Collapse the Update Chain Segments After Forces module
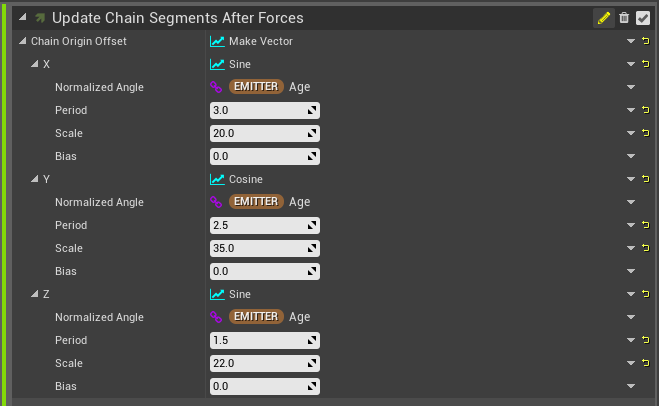 pyautogui.click(x=23, y=17)
